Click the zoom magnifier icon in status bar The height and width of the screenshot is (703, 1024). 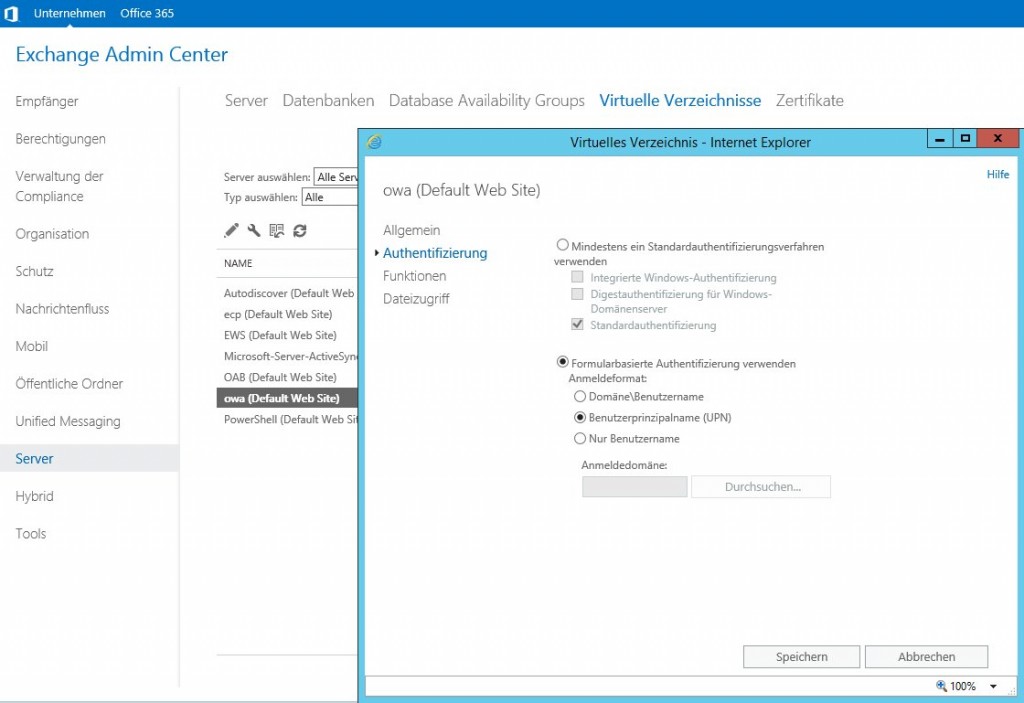[x=941, y=686]
